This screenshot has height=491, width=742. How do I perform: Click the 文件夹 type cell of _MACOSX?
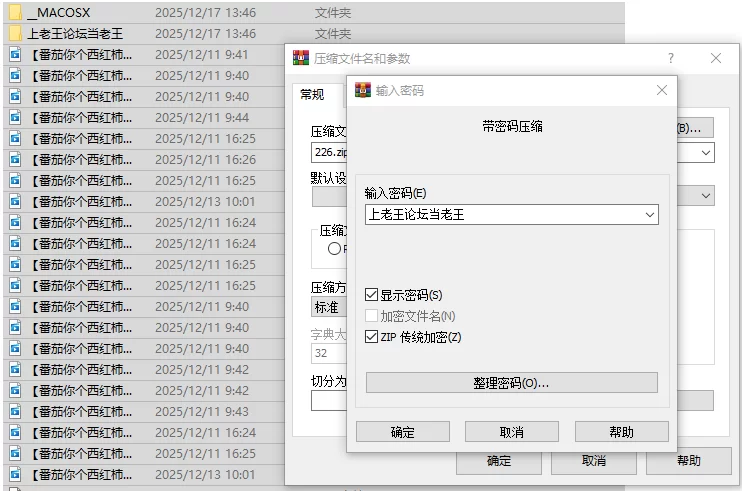click(333, 13)
